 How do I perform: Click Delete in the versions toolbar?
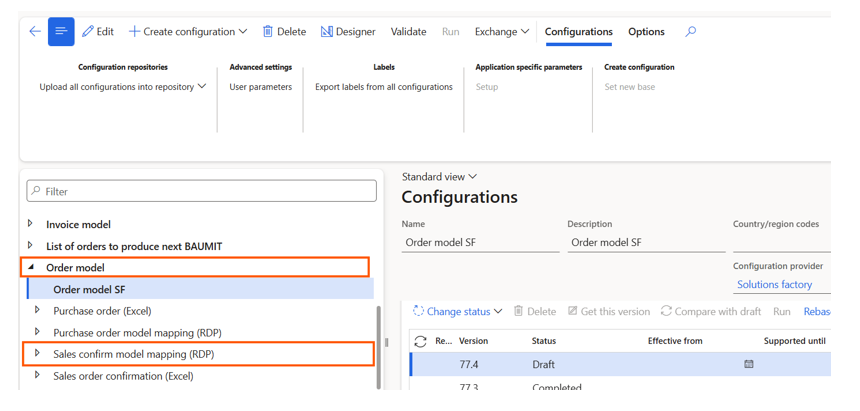535,311
